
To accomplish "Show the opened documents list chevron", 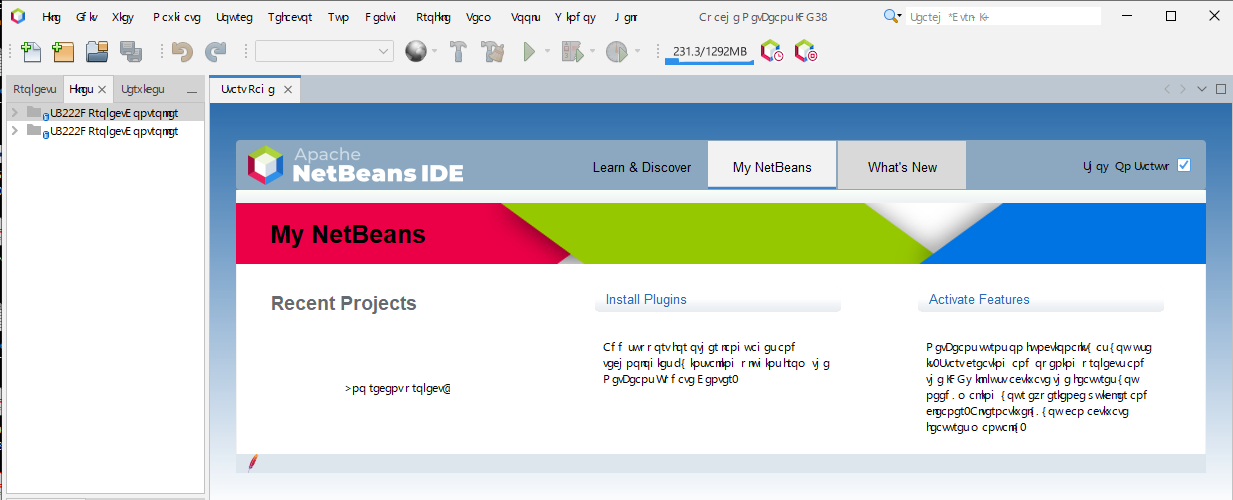I will click(1202, 89).
